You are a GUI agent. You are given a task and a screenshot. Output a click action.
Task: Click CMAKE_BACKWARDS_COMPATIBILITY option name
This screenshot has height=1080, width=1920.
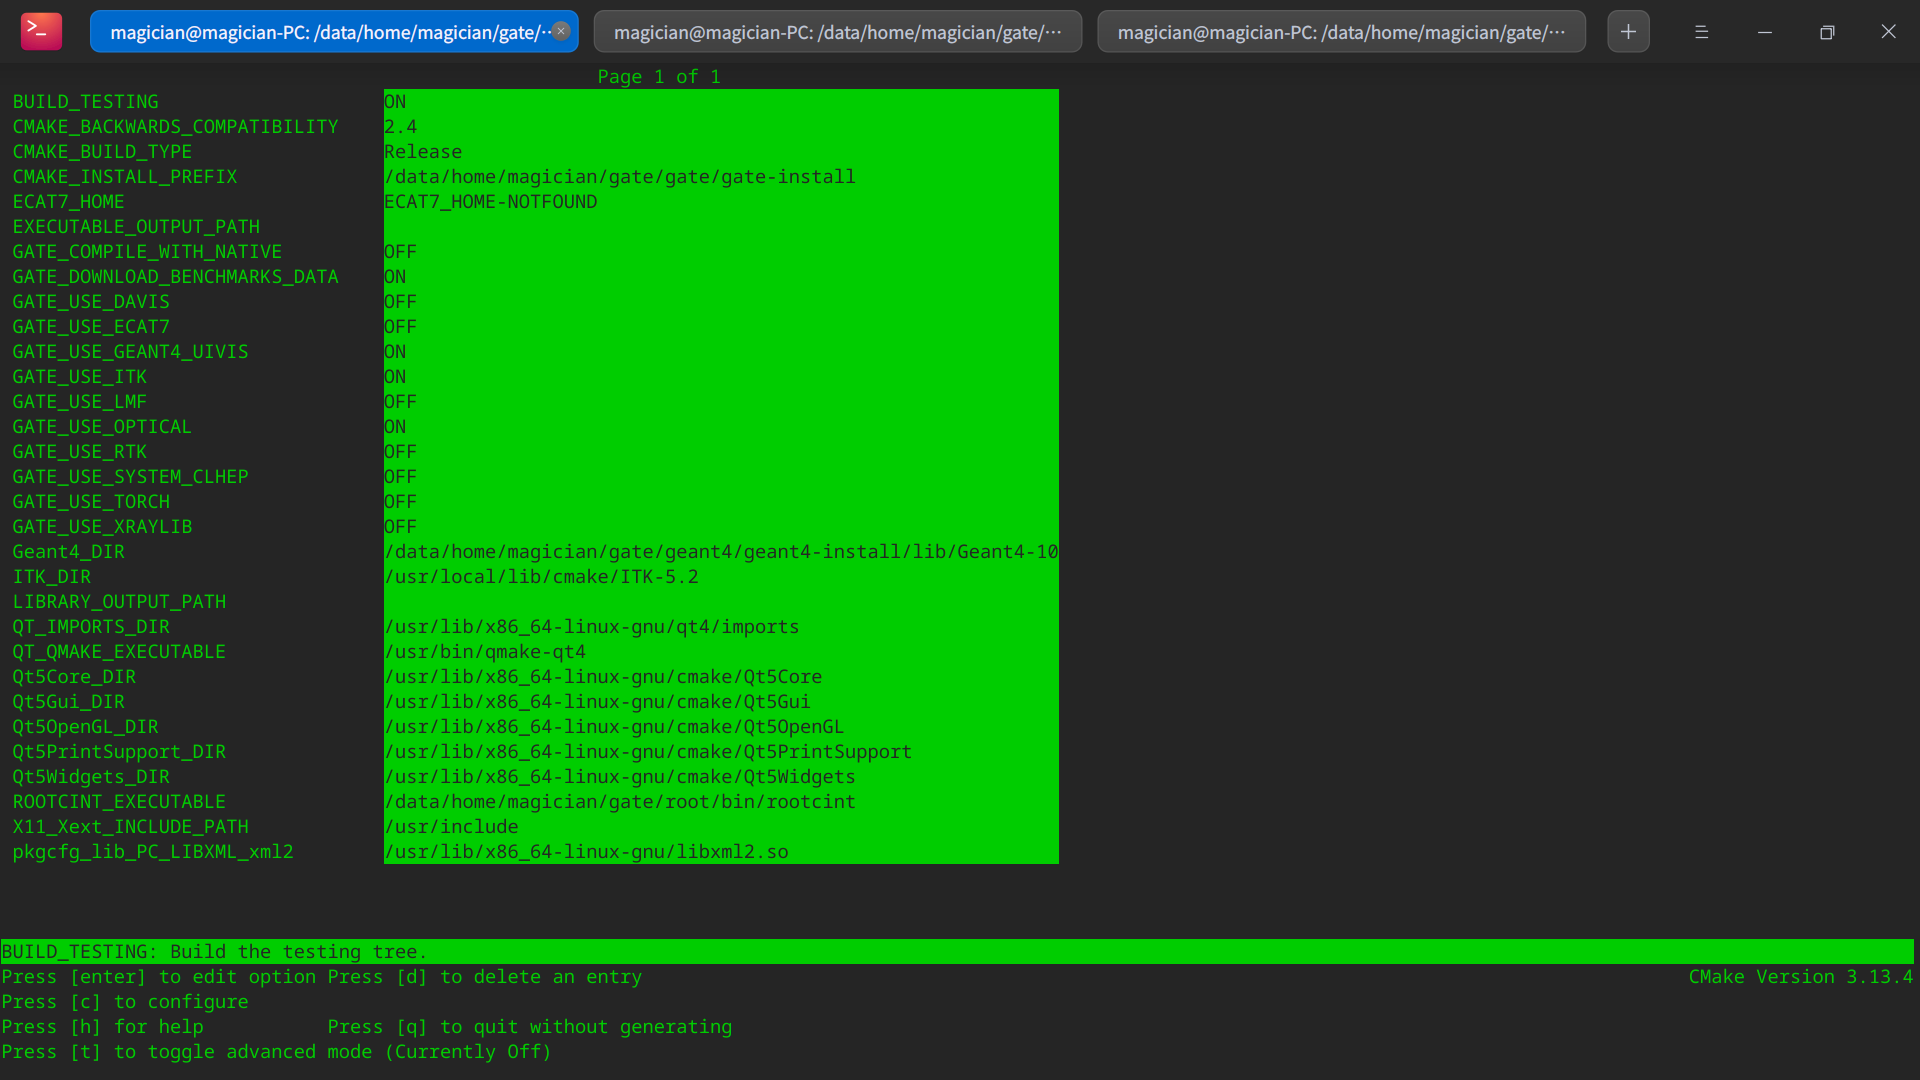(175, 127)
